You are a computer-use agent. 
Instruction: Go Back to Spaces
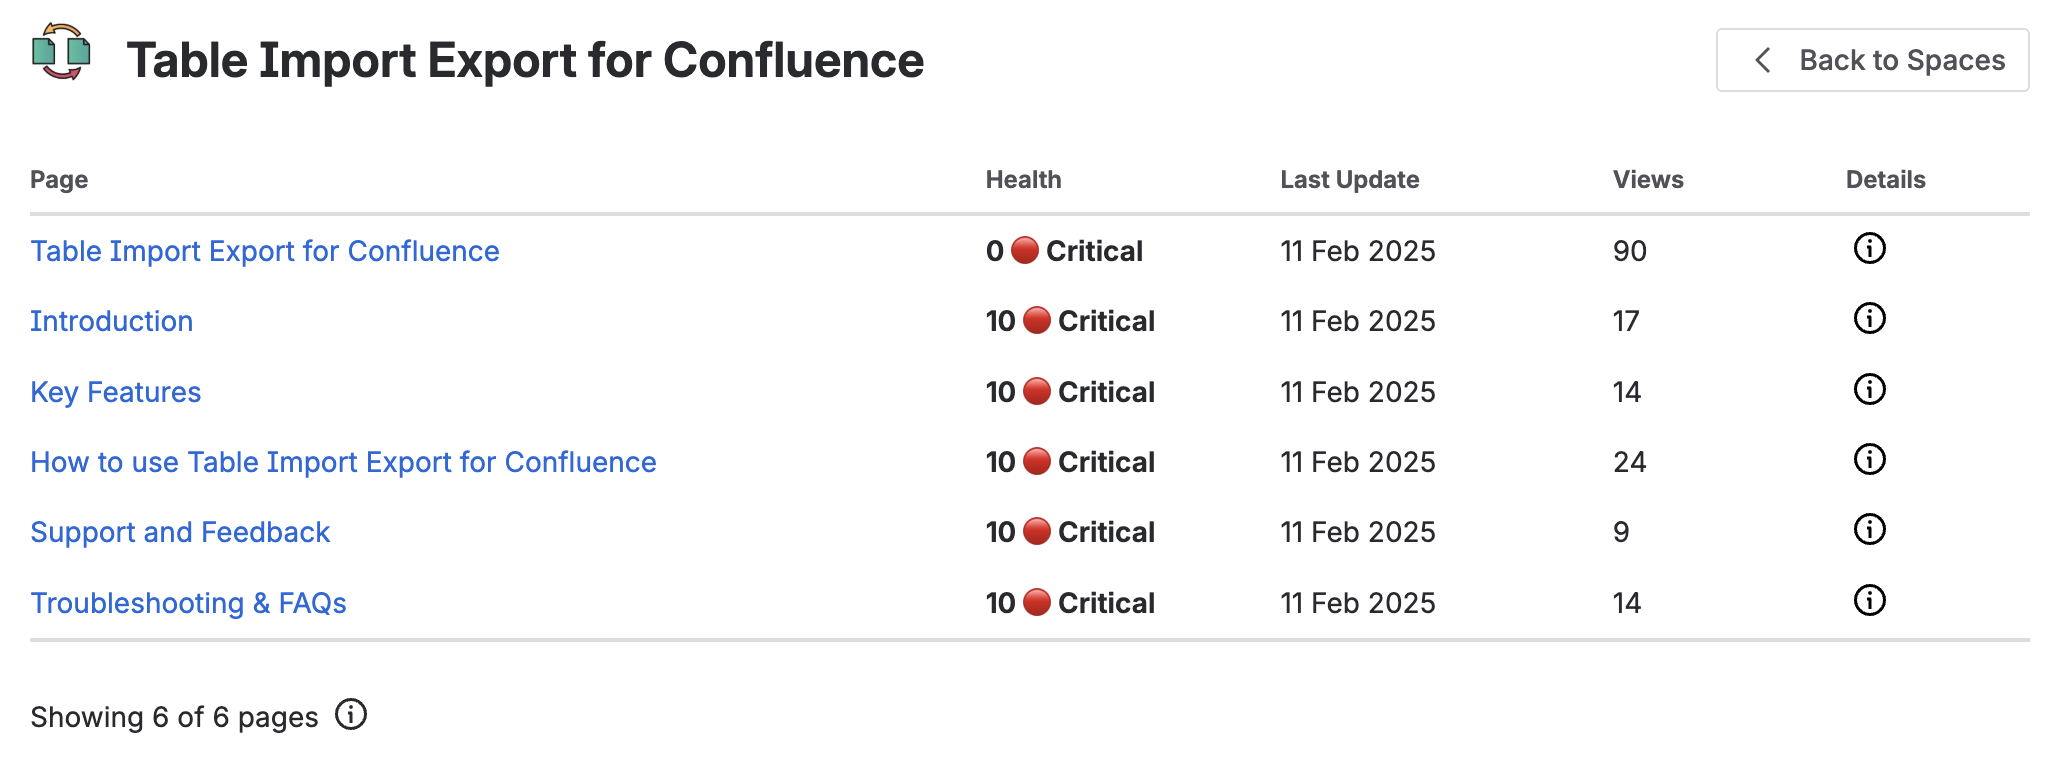tap(1871, 60)
